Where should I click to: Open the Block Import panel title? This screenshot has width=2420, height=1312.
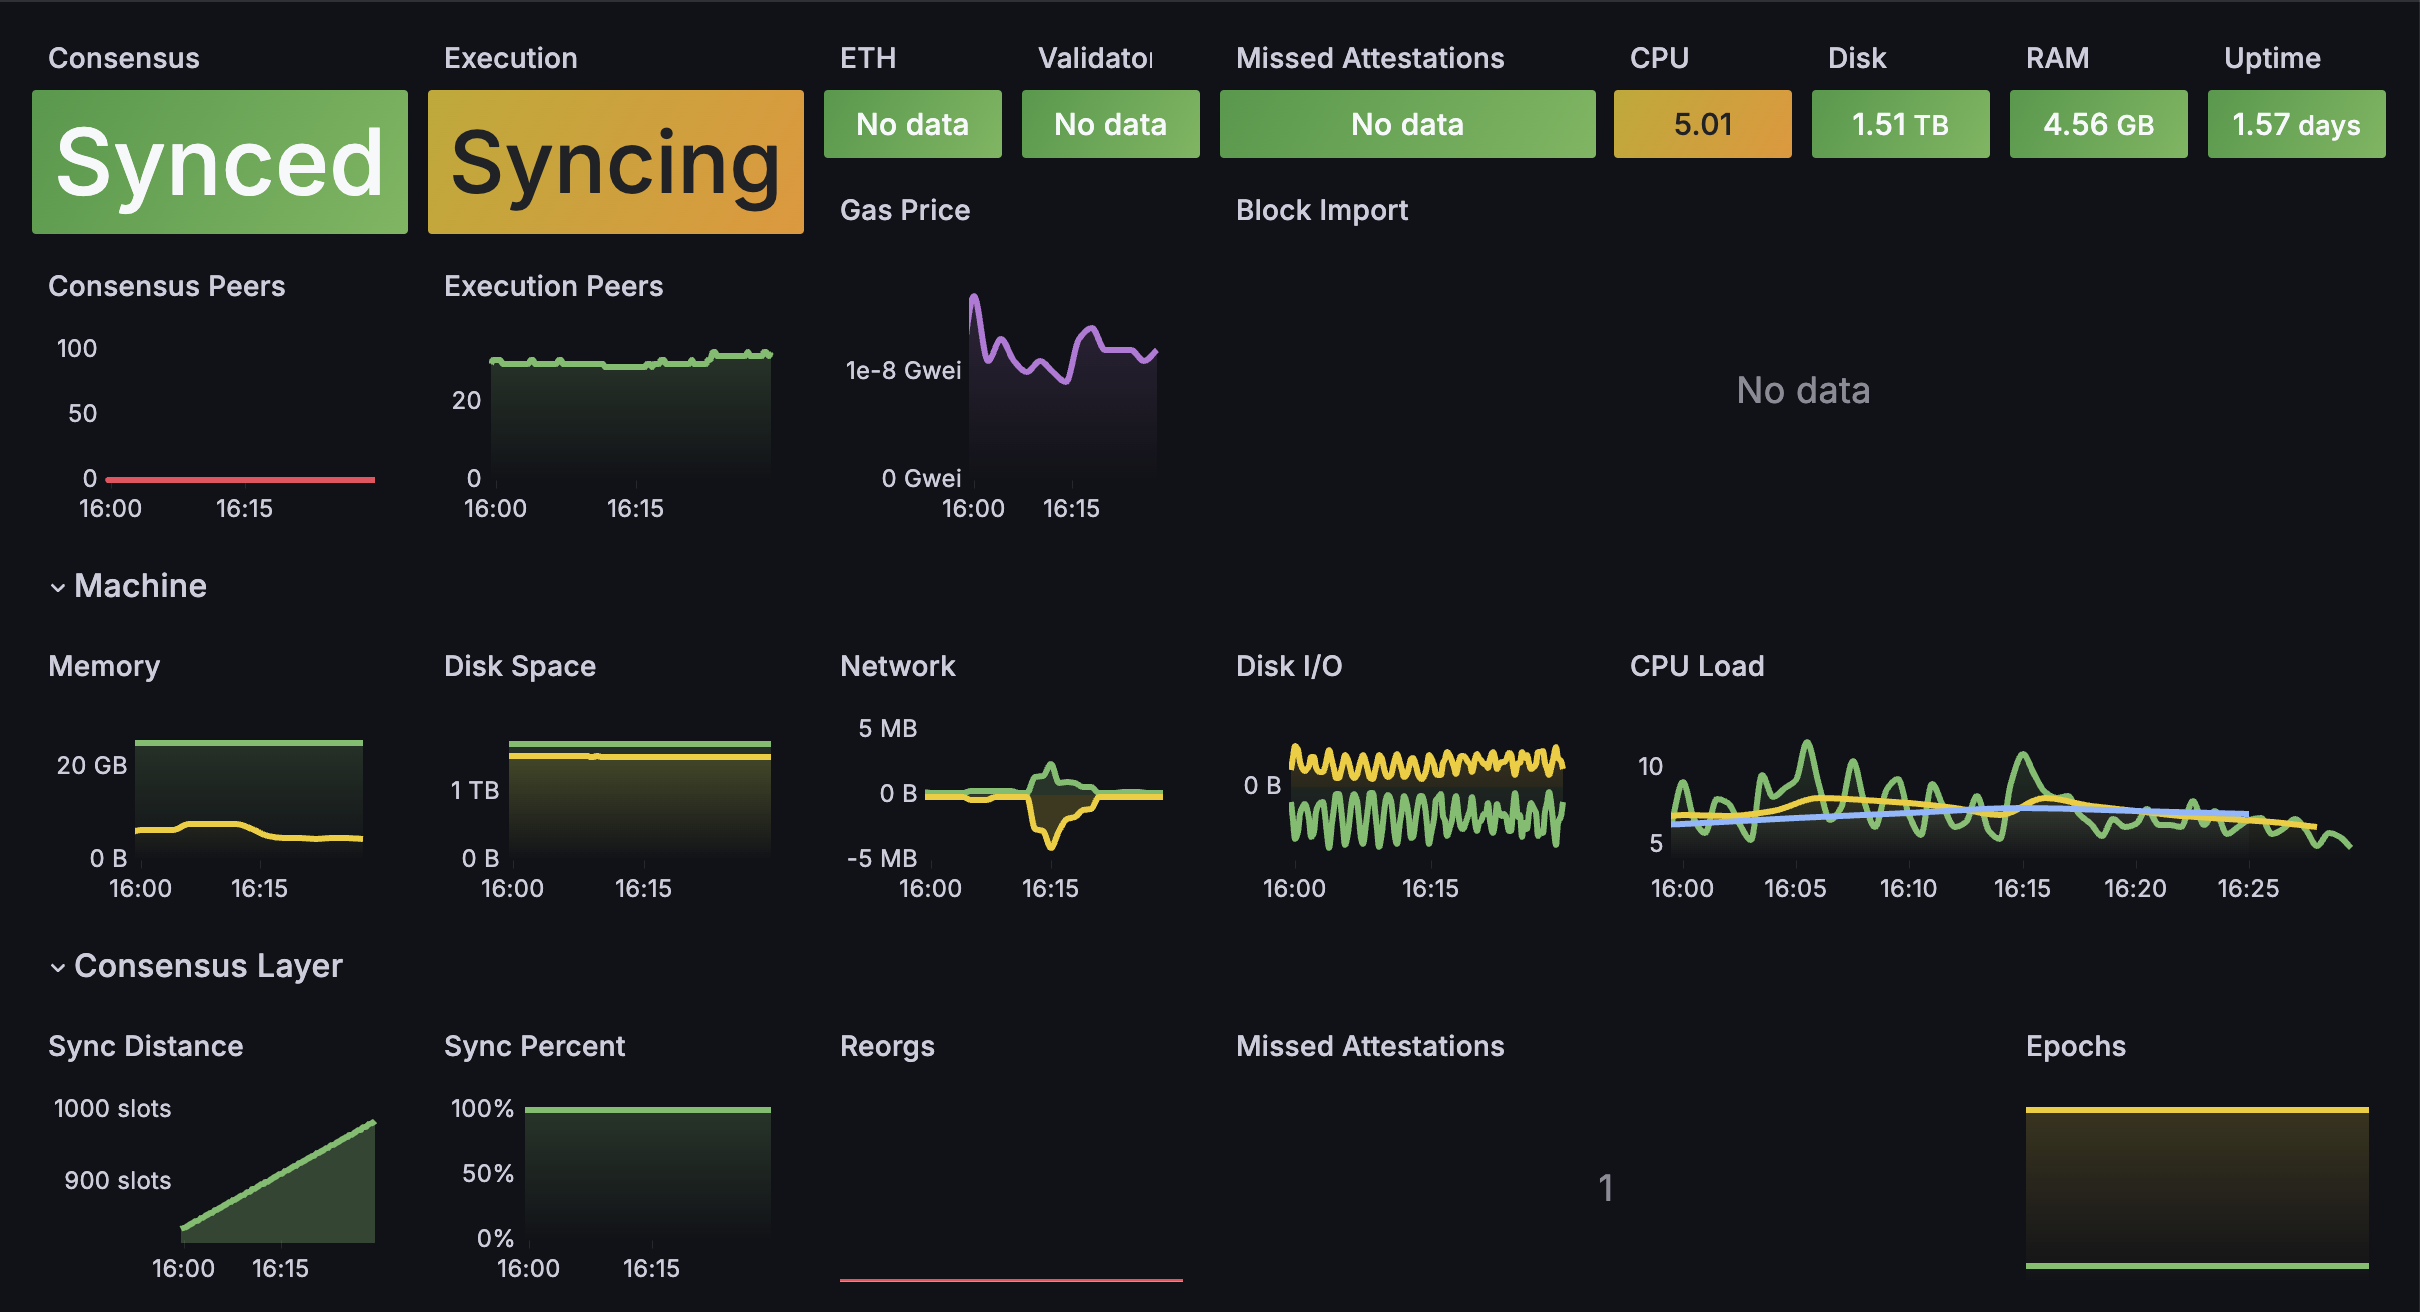pyautogui.click(x=1321, y=210)
